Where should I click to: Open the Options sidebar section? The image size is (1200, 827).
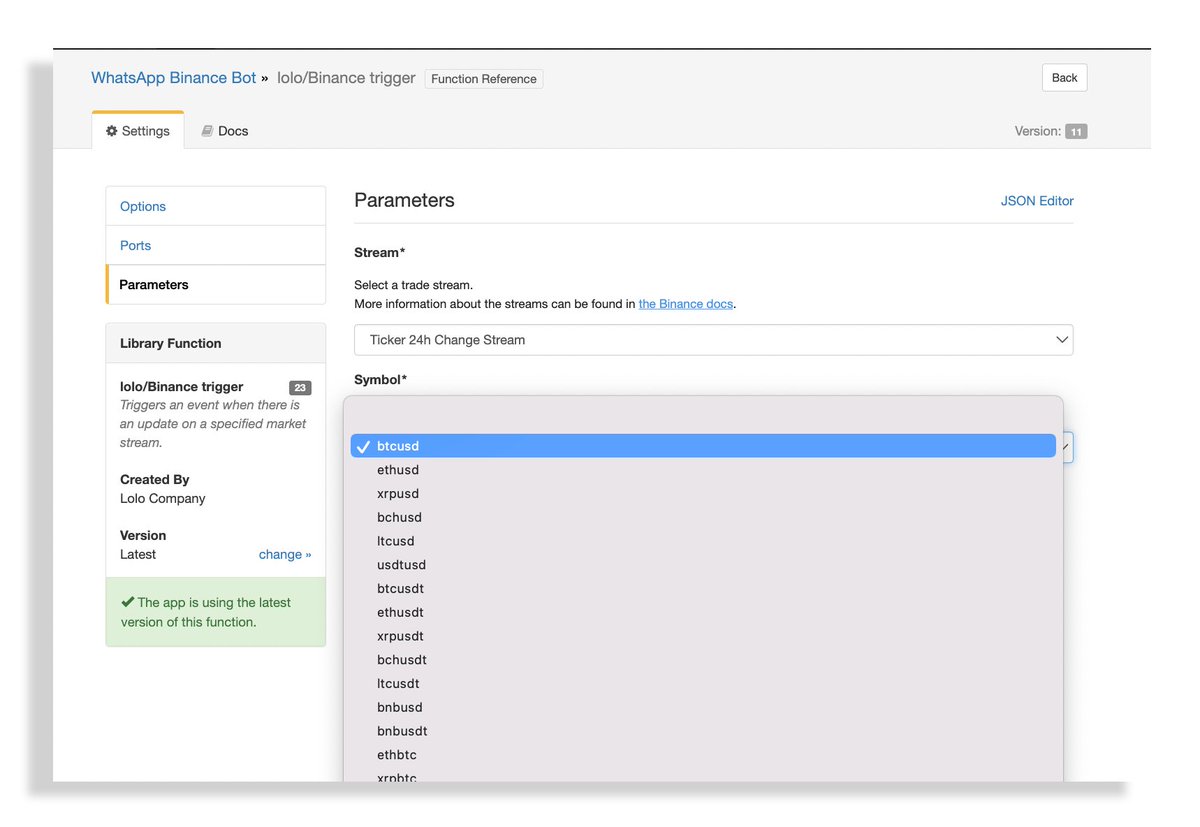pos(216,206)
